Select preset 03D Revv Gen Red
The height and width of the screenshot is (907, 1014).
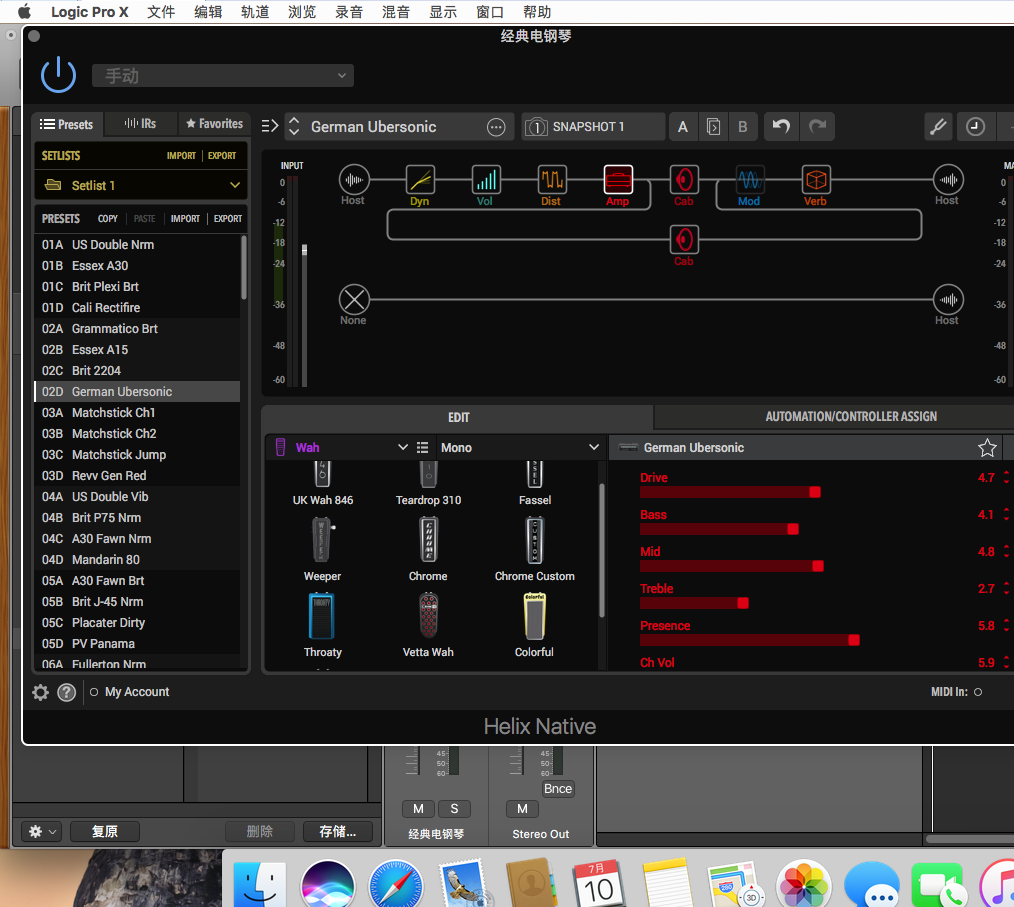137,476
